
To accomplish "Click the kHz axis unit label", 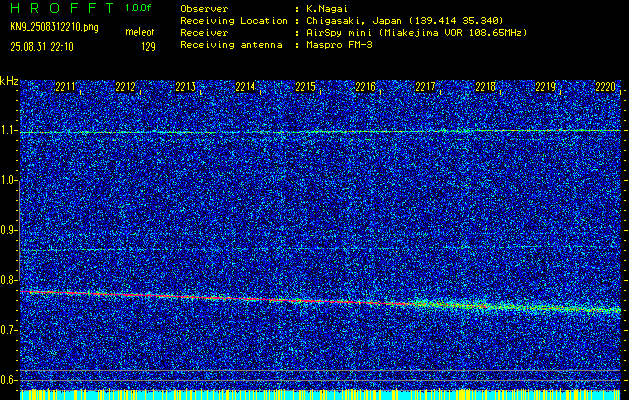I will pyautogui.click(x=9, y=81).
